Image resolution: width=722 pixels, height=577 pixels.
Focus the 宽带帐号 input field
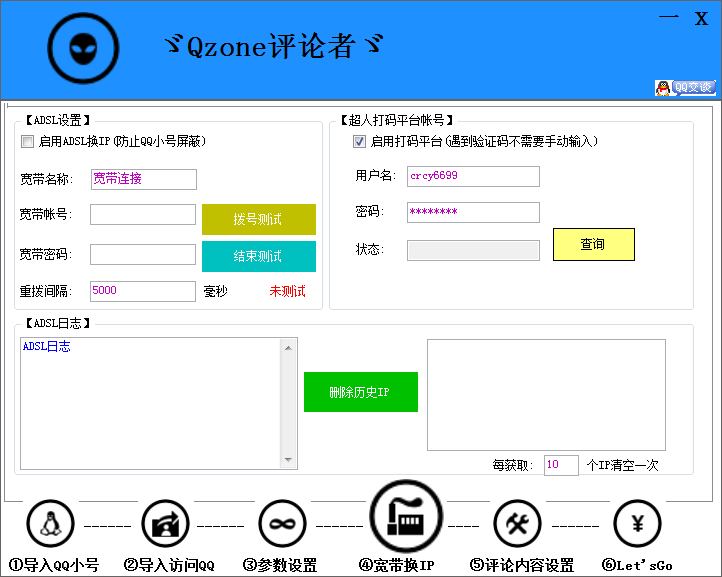(143, 215)
